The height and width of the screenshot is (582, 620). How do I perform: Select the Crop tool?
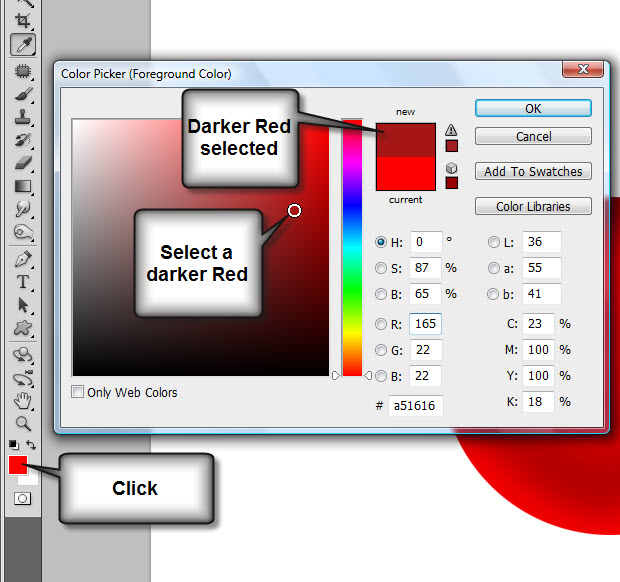(23, 21)
